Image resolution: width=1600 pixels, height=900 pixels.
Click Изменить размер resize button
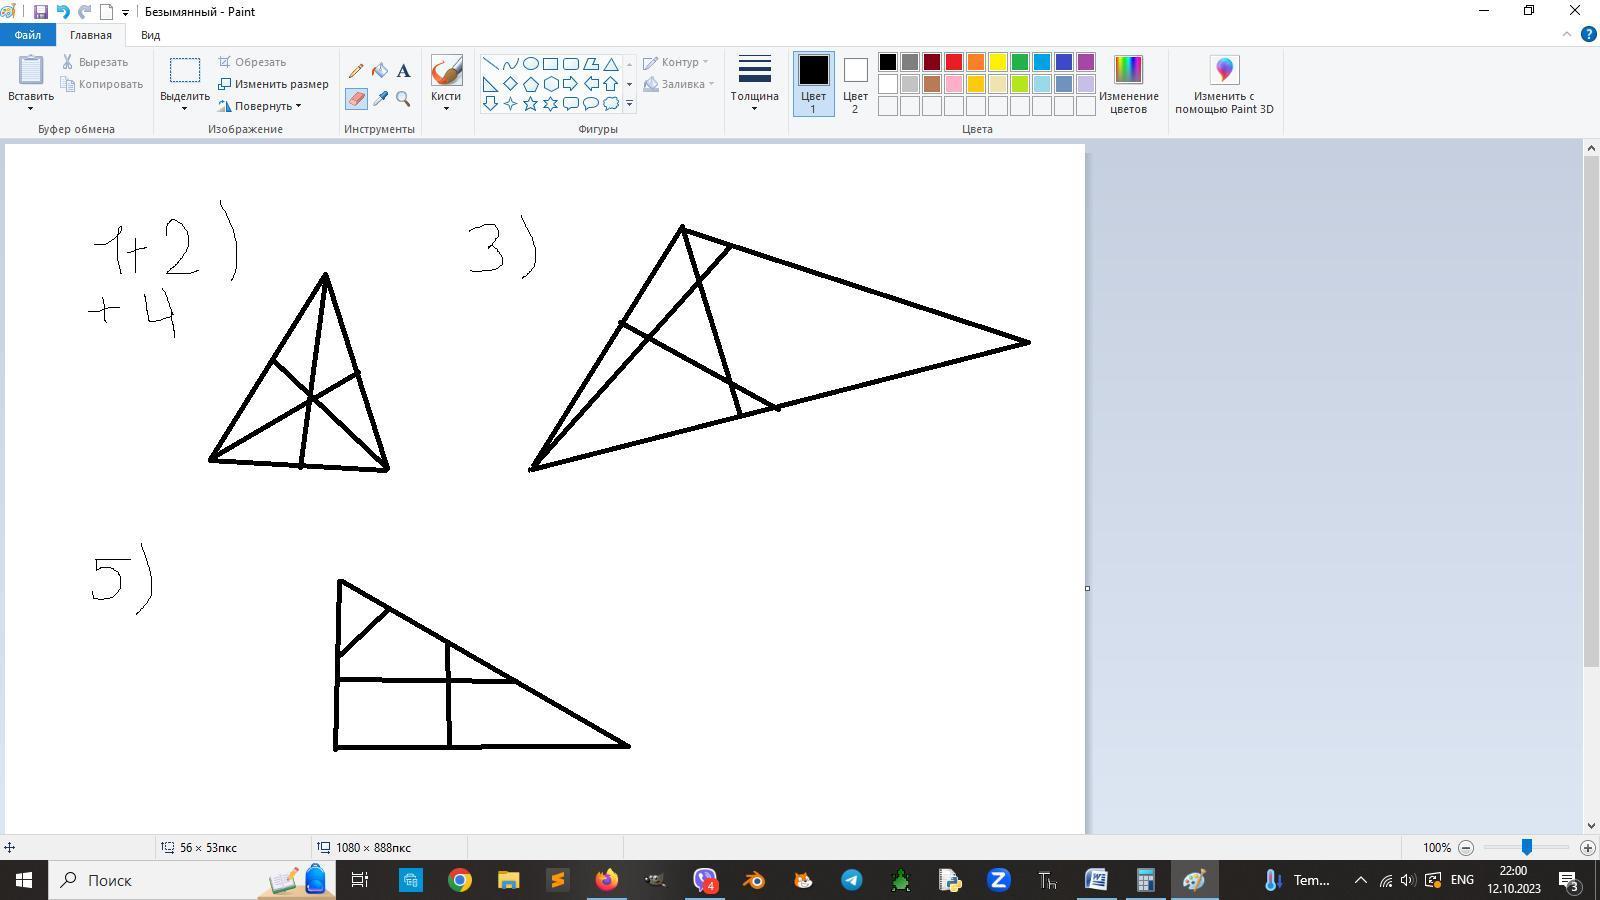pyautogui.click(x=273, y=84)
